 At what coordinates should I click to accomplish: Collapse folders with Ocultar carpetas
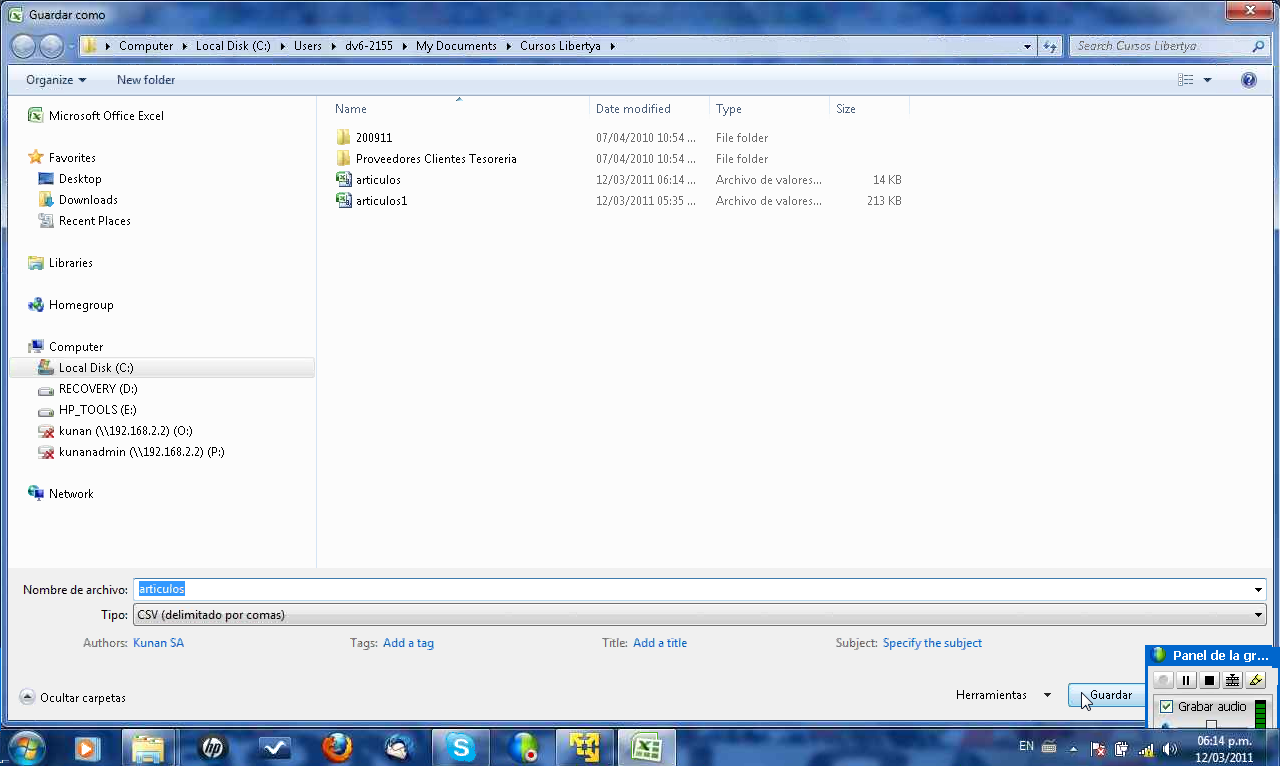[x=73, y=698]
